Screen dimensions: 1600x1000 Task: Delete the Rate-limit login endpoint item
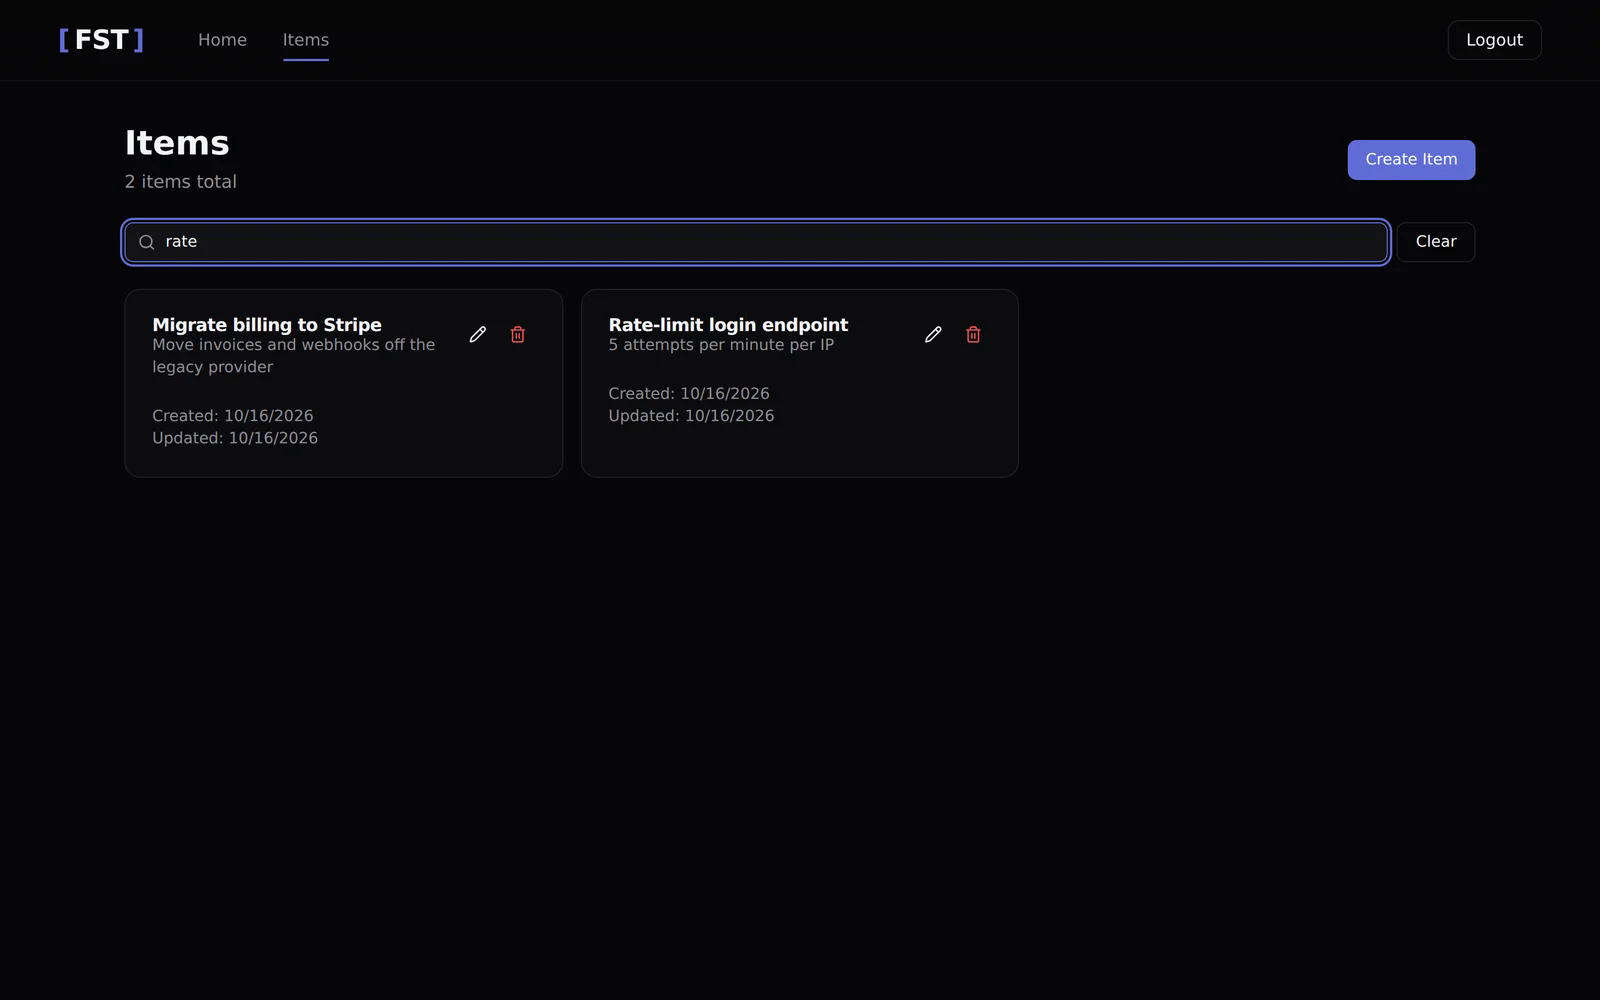973,335
